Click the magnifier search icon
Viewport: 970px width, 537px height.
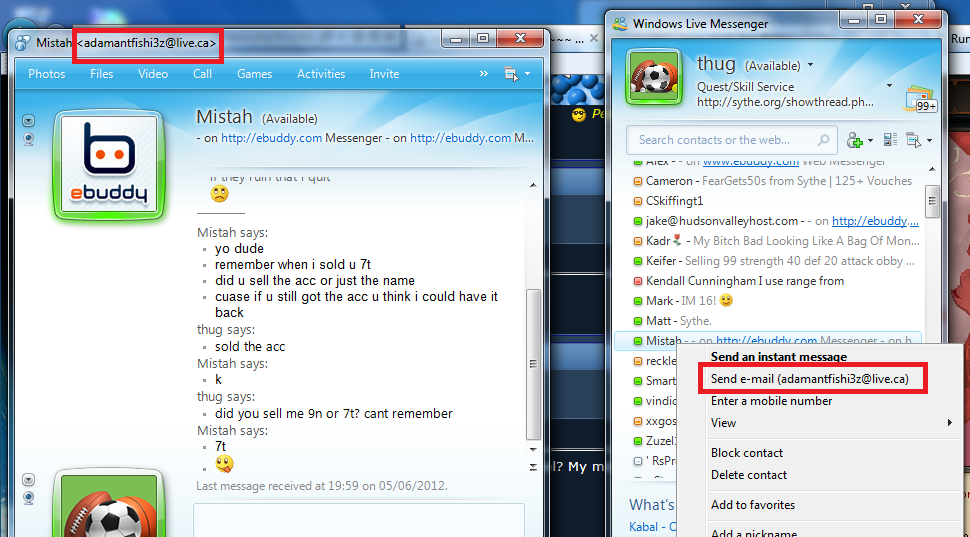823,140
